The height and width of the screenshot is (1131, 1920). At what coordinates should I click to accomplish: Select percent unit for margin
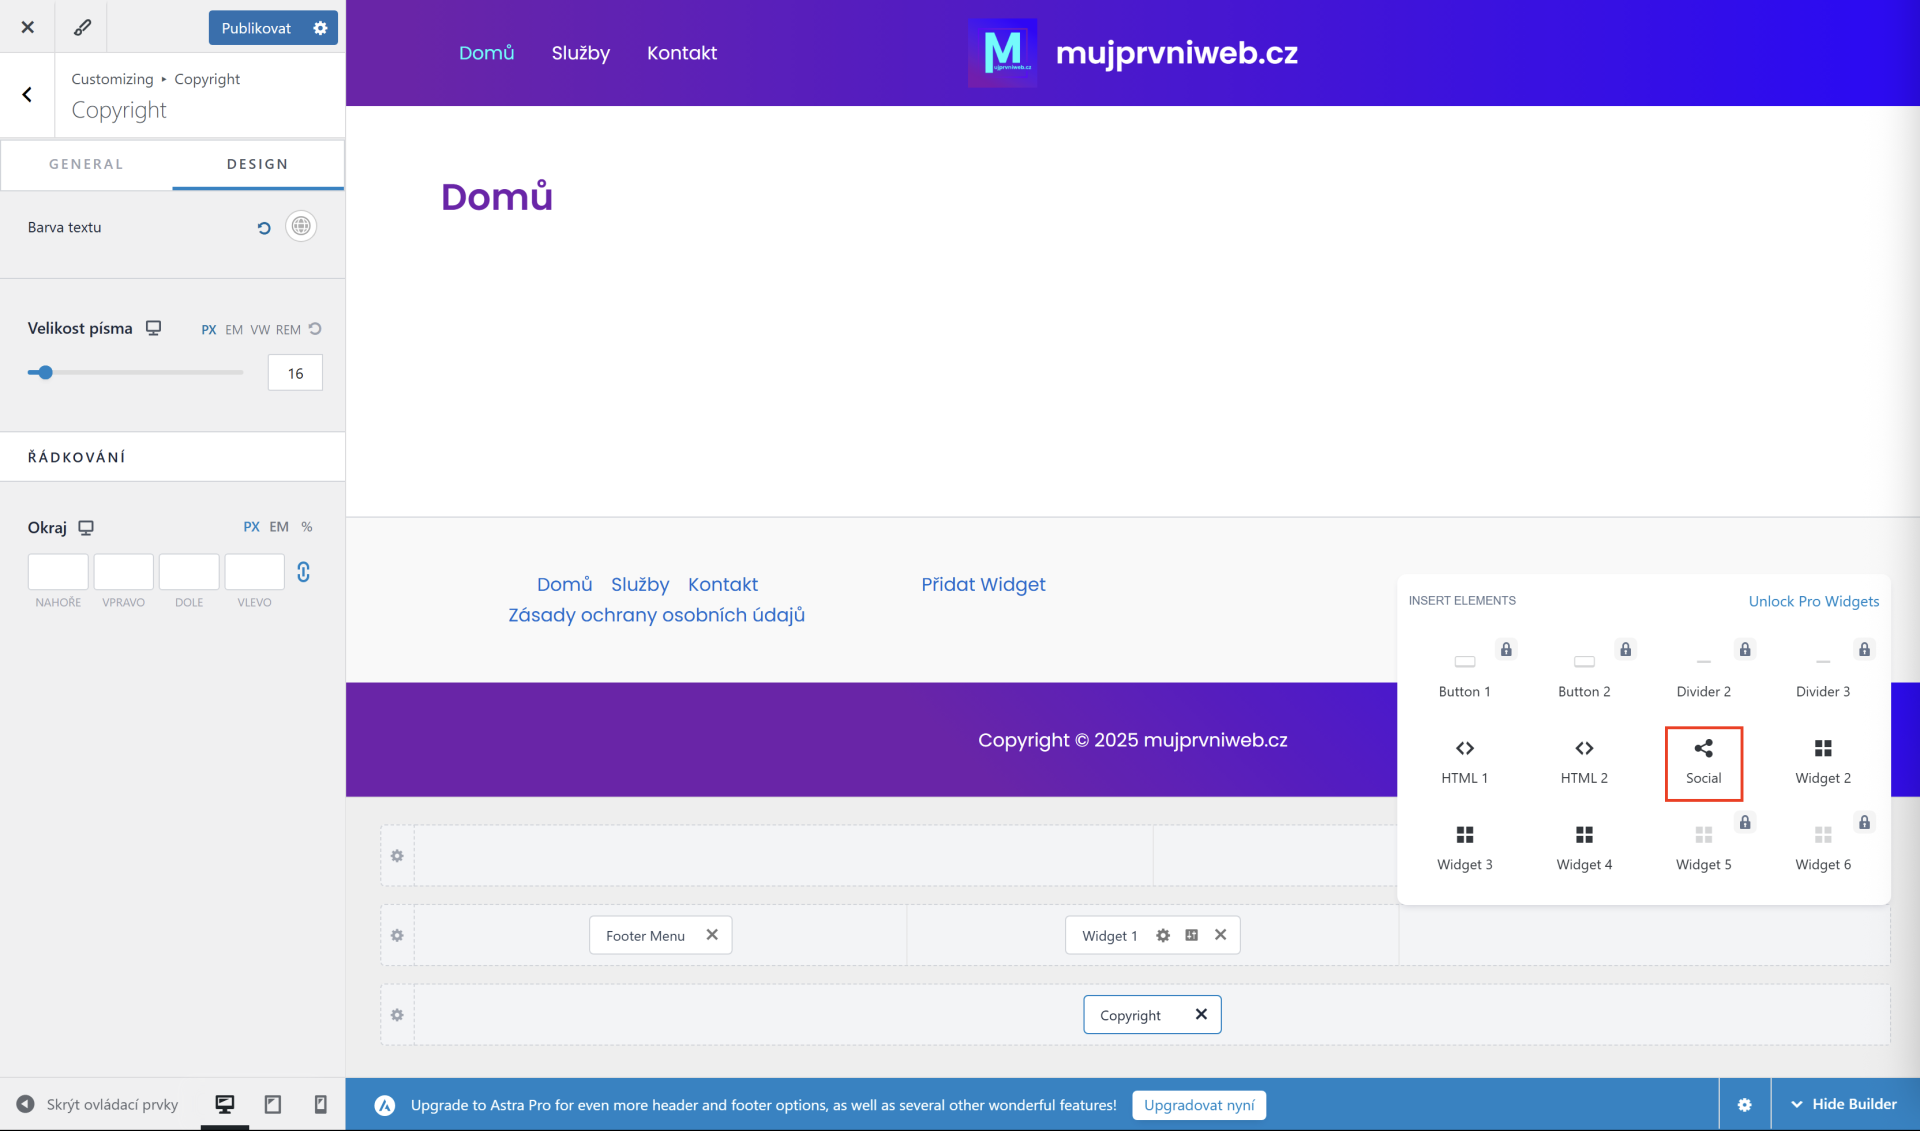tap(307, 527)
